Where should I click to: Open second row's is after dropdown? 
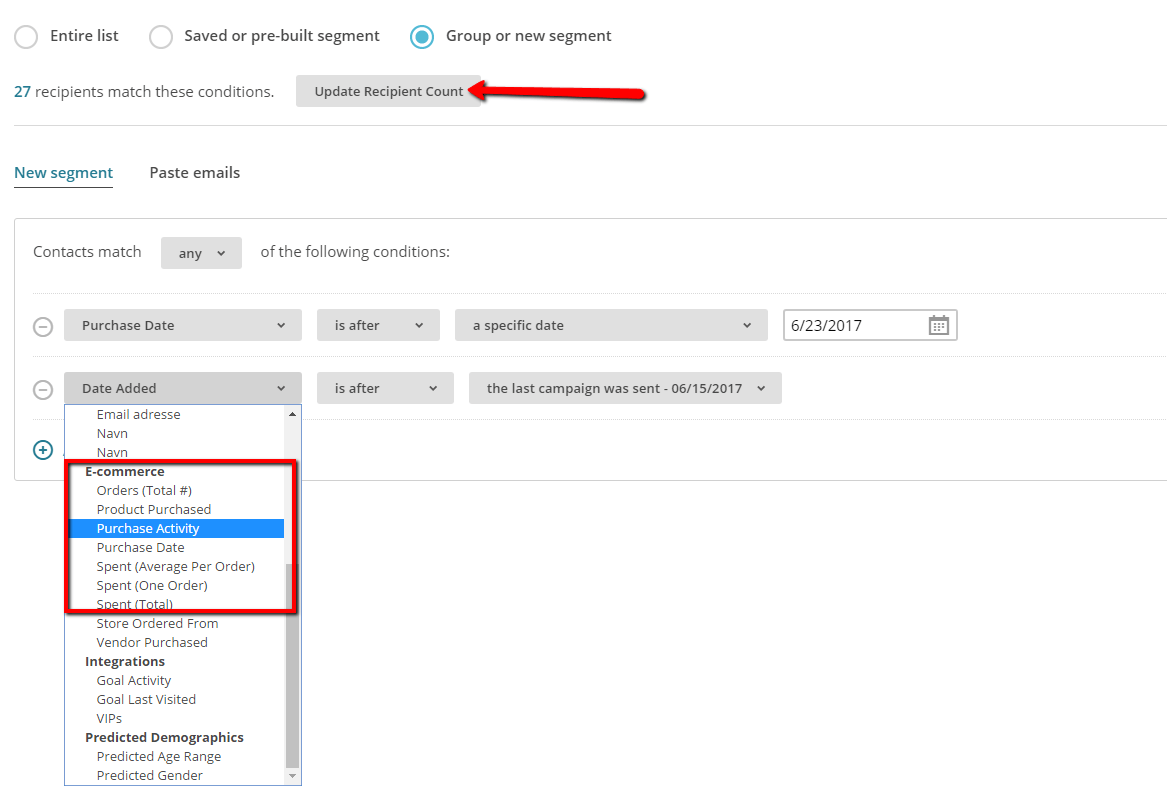click(386, 388)
